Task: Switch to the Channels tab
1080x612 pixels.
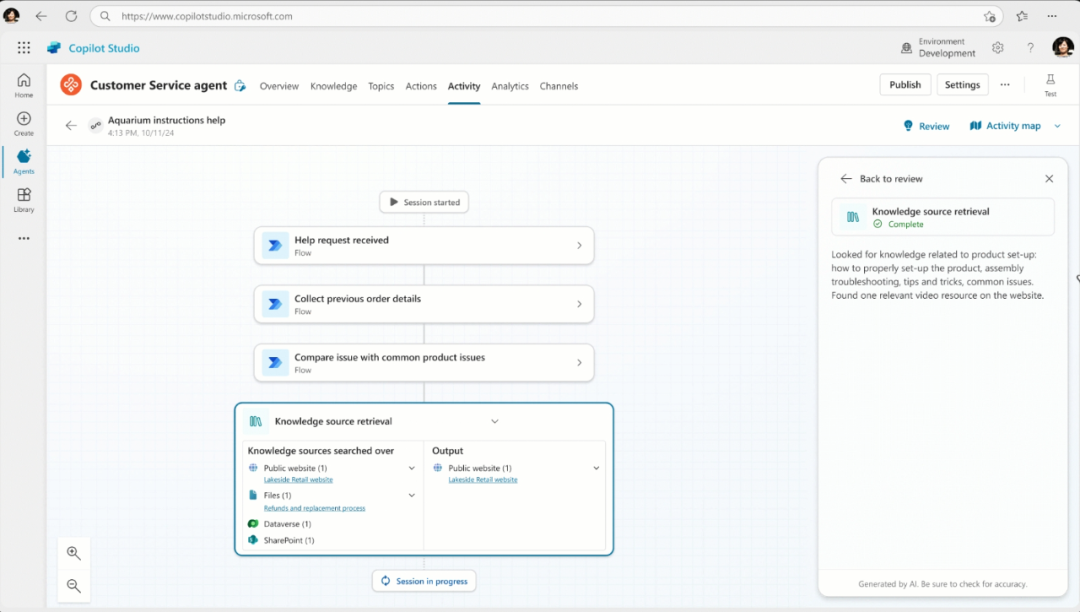Action: point(559,86)
